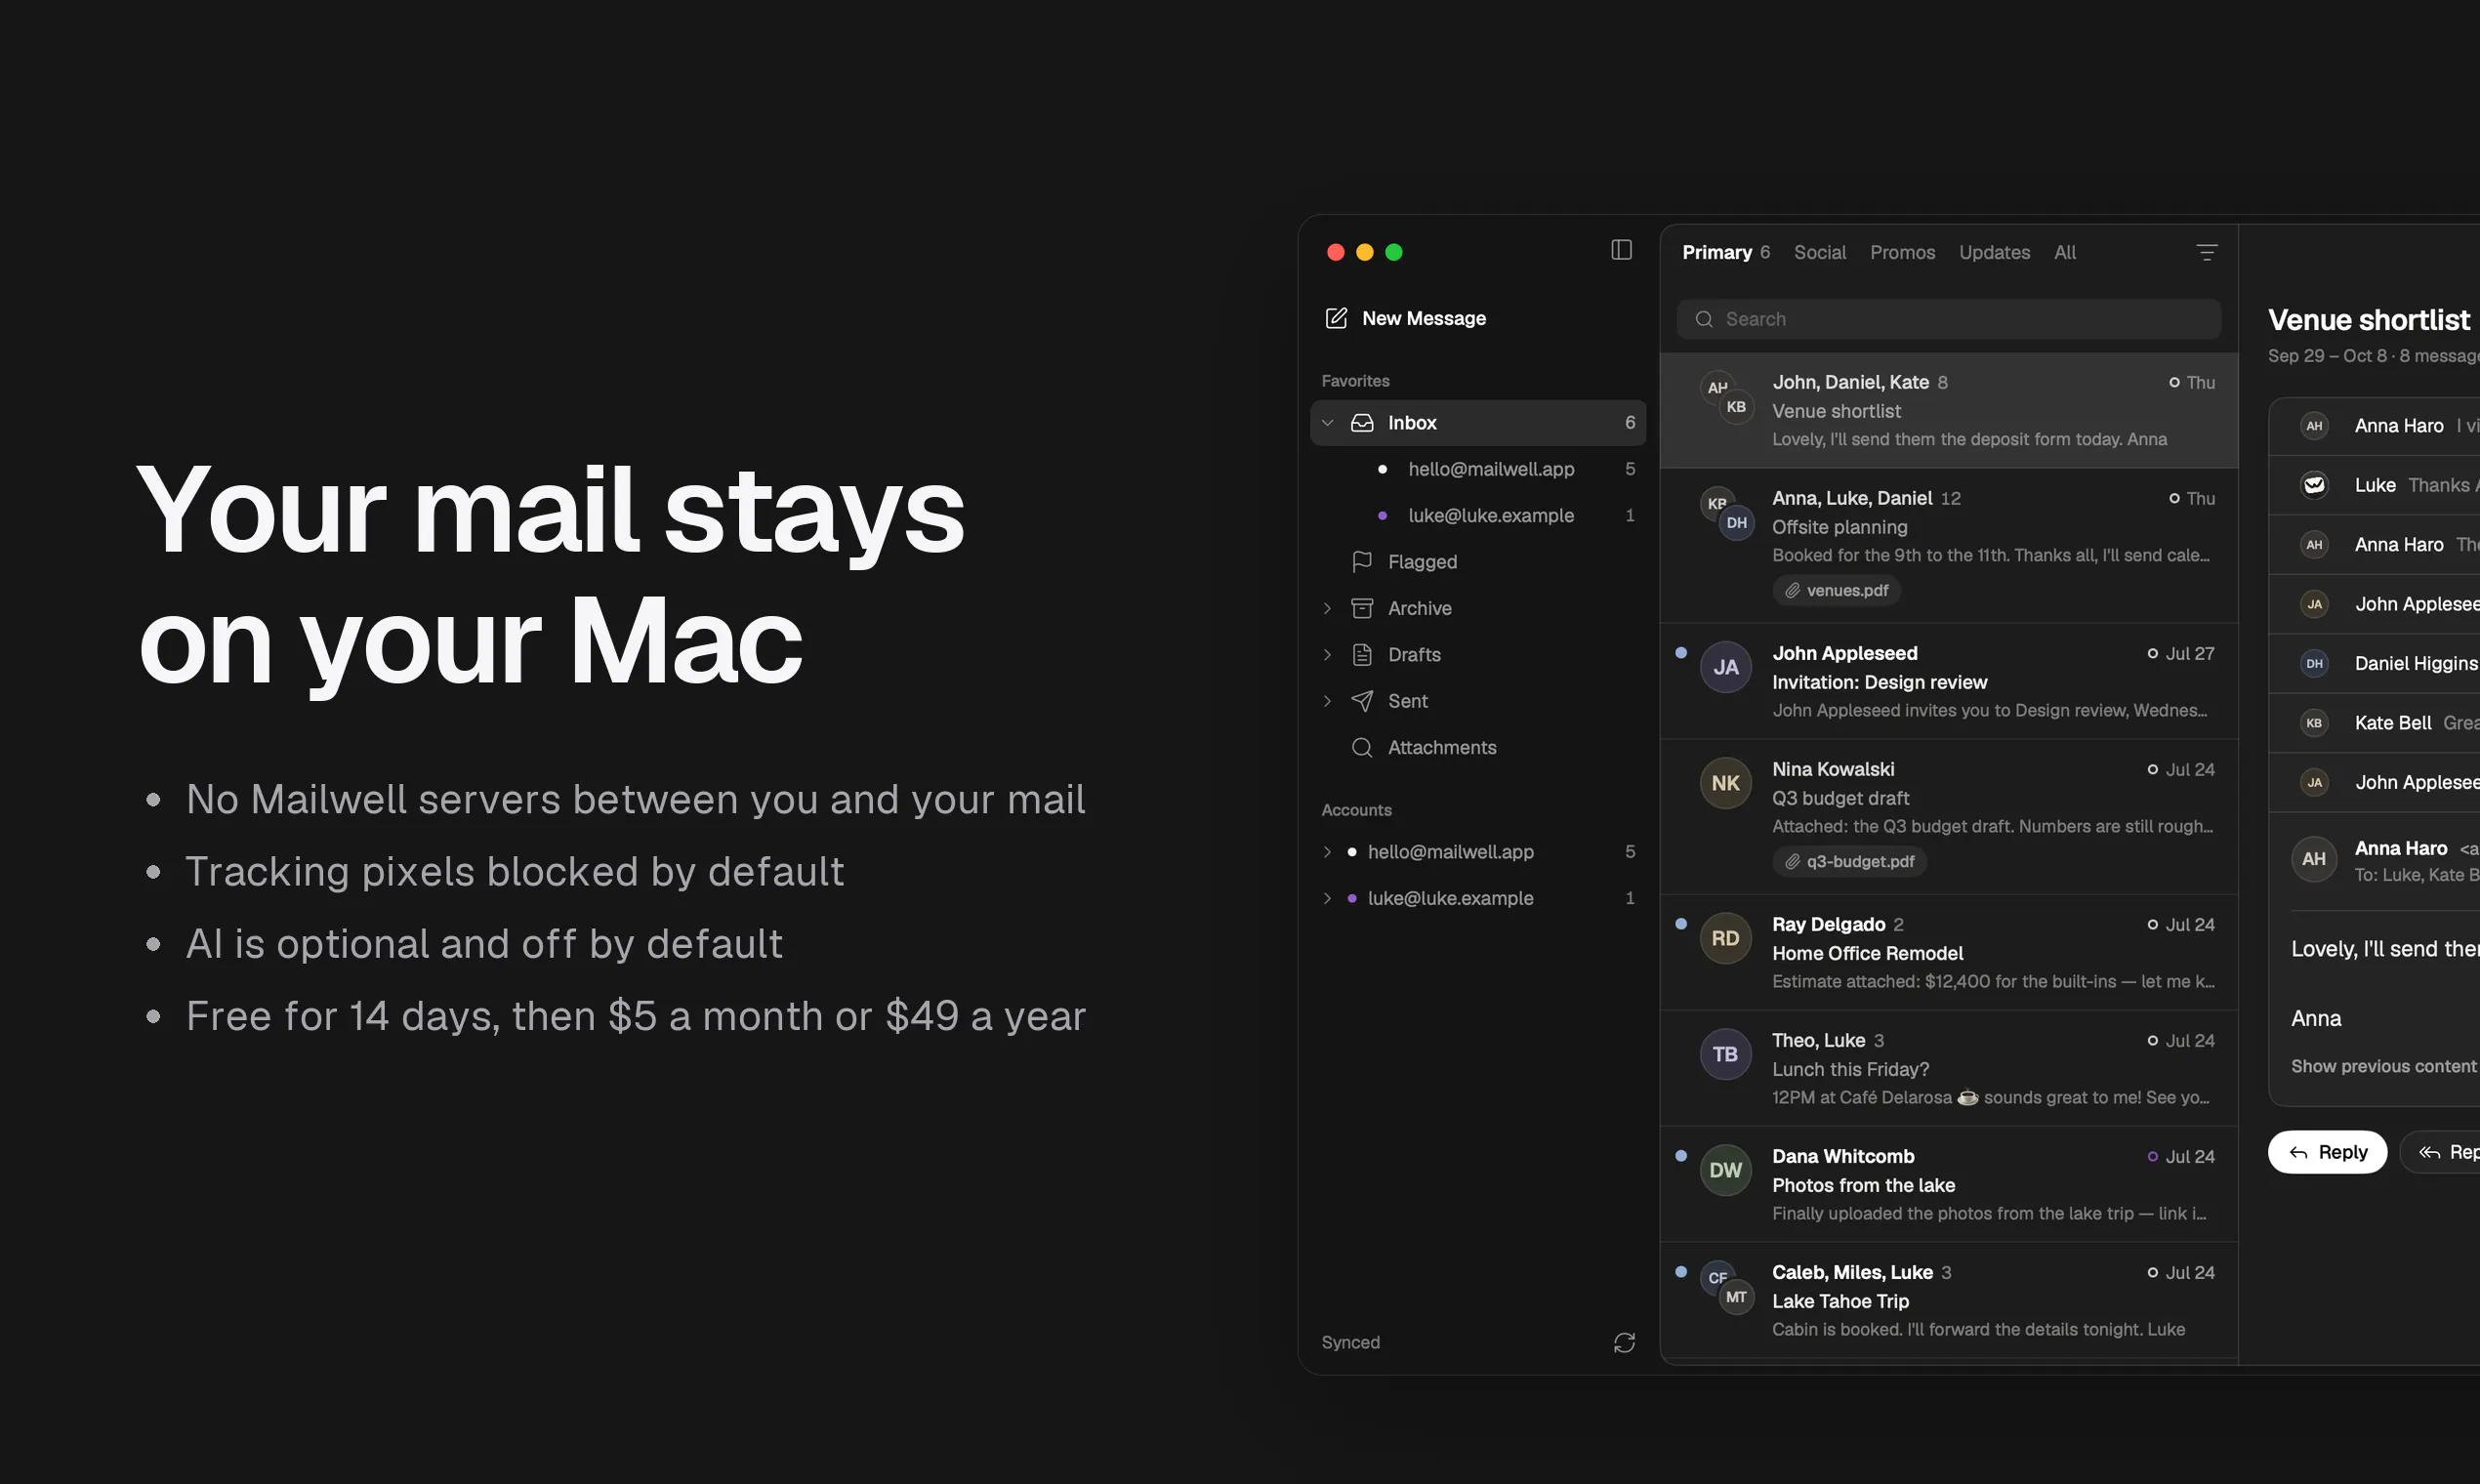2480x1484 pixels.
Task: Switch to the Social tab
Action: tap(1819, 252)
